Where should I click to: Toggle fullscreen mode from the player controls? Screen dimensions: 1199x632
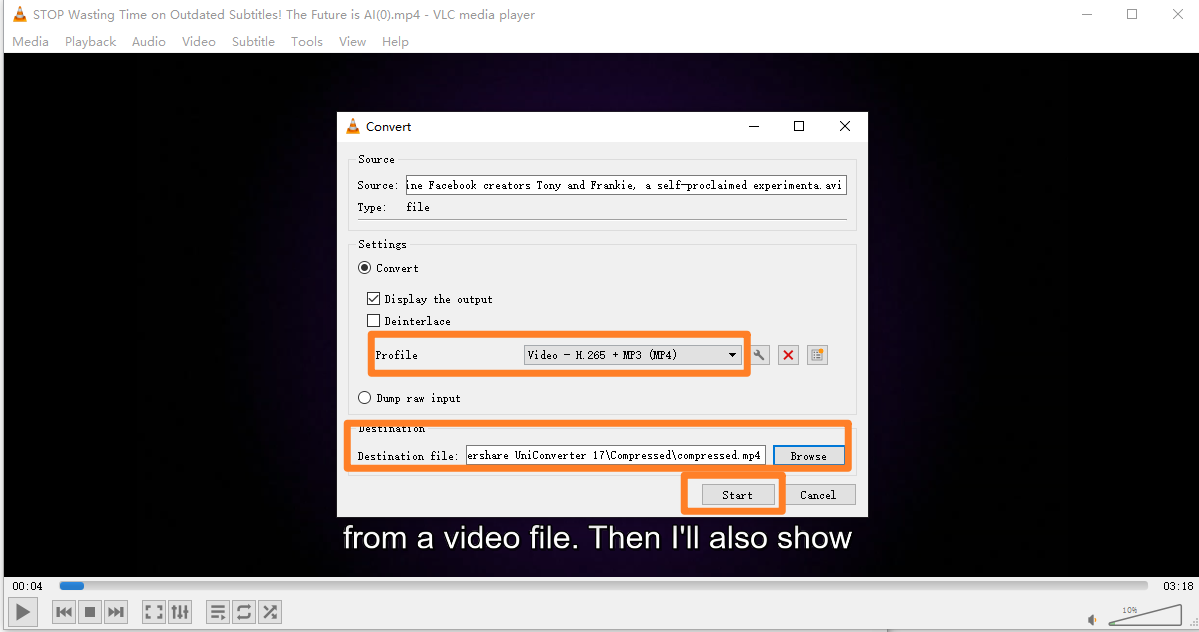pyautogui.click(x=153, y=611)
